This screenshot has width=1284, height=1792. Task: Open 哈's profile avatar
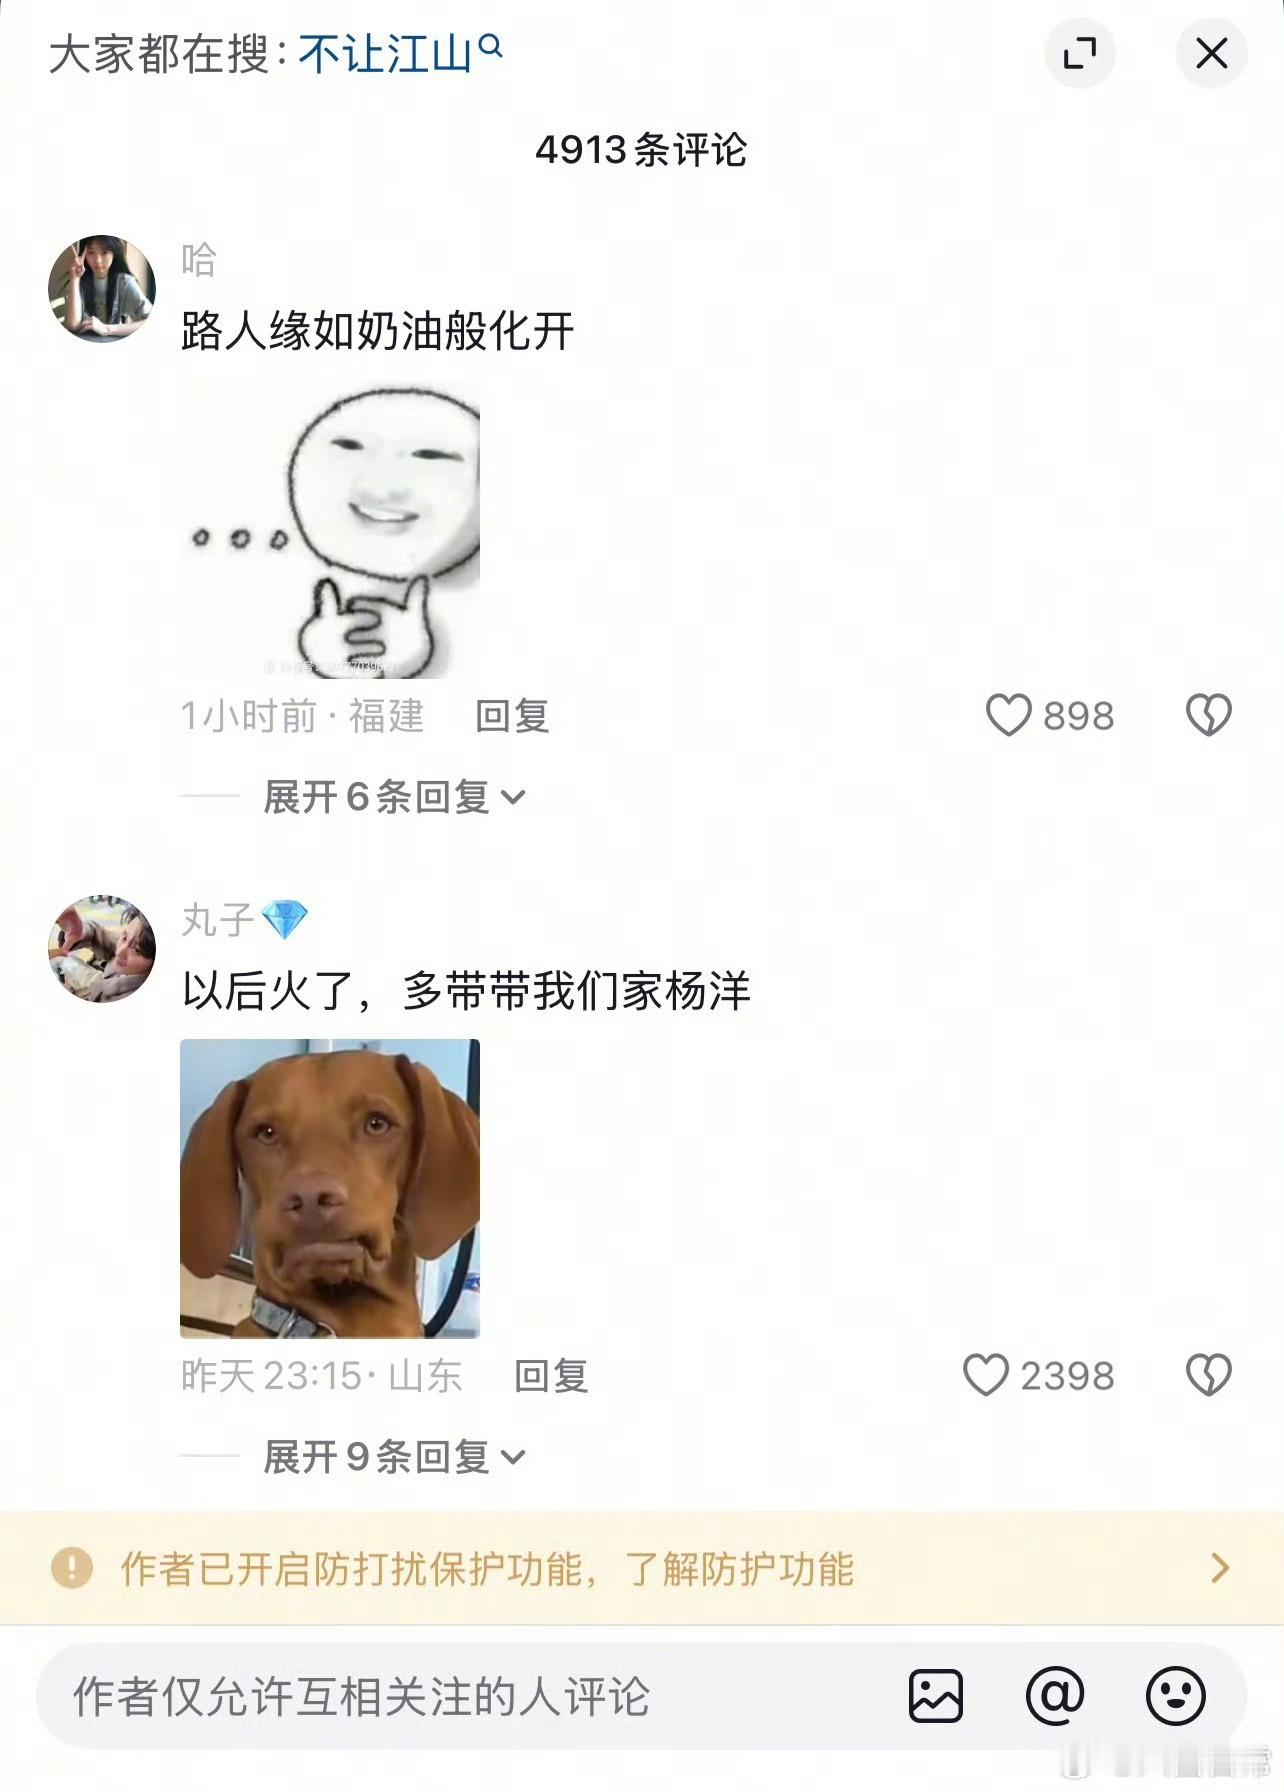102,289
